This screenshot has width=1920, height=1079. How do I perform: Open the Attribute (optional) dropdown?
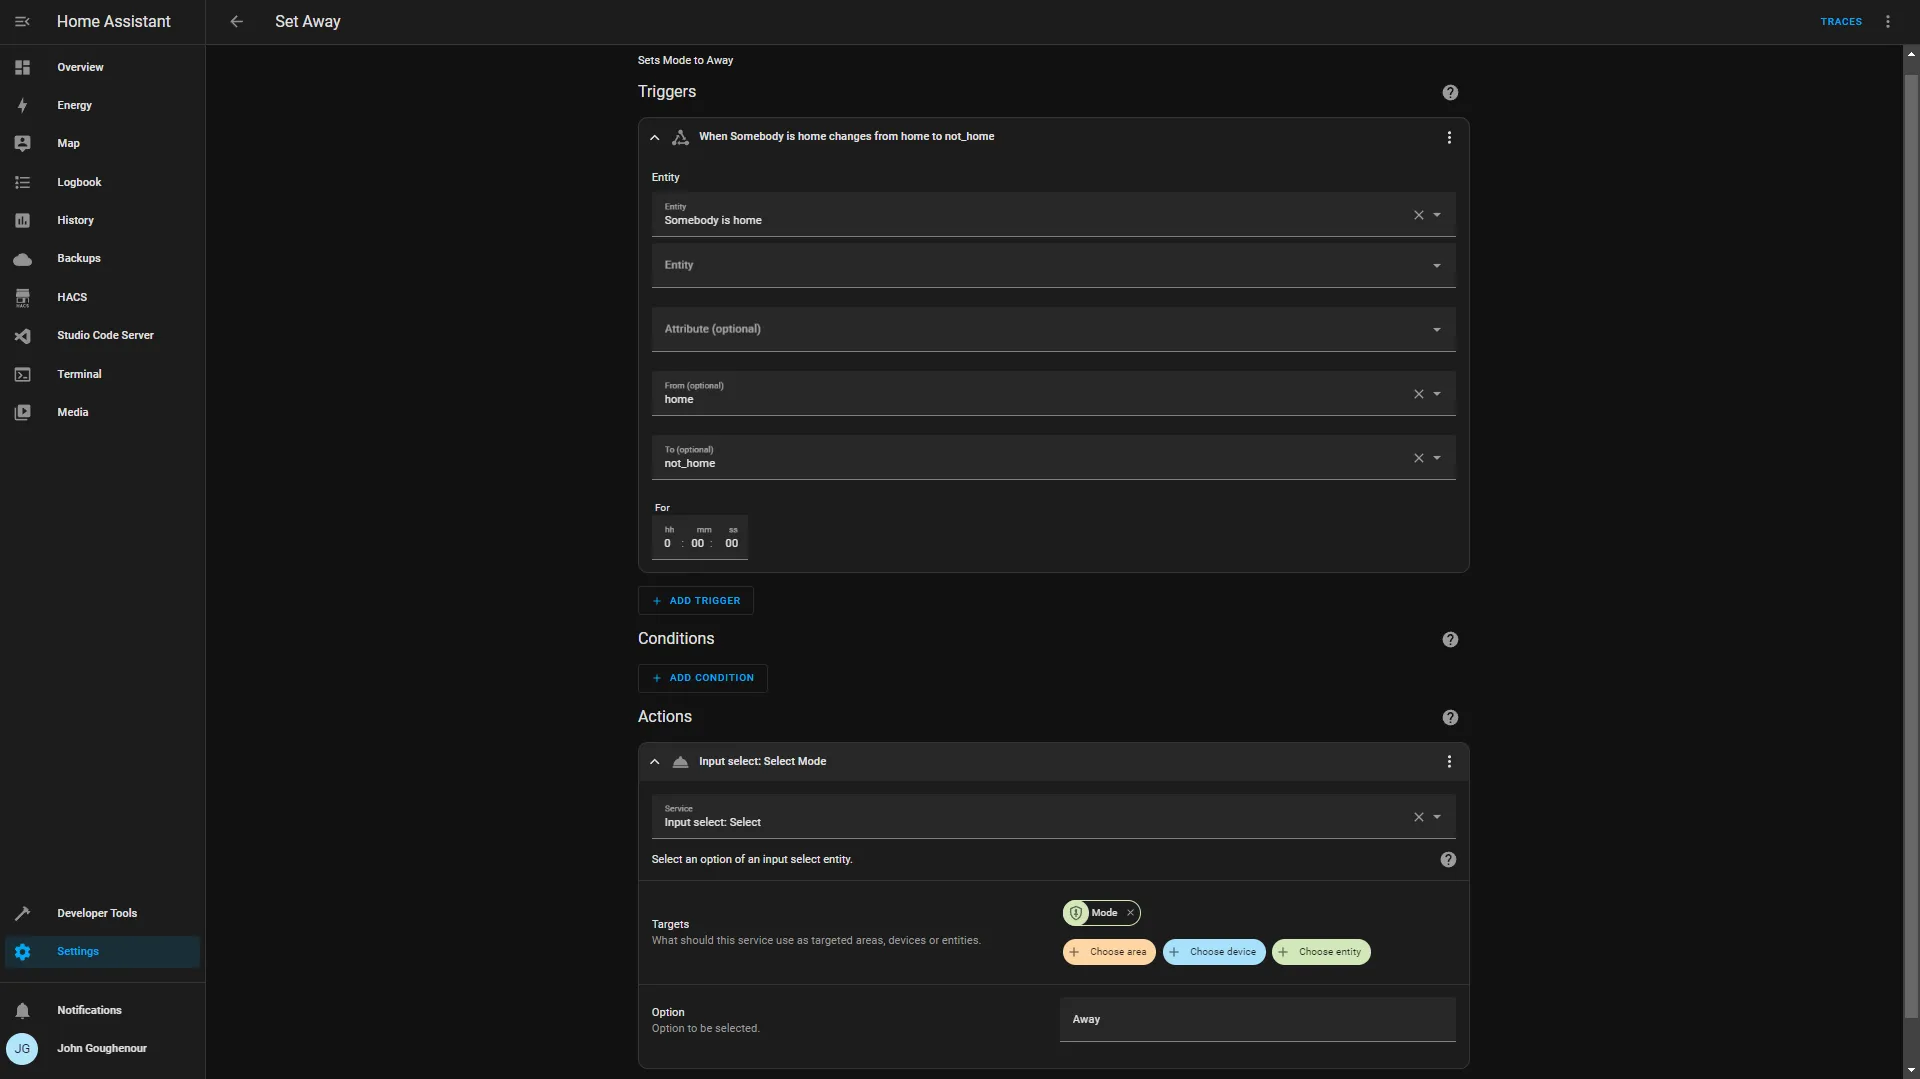(1053, 329)
